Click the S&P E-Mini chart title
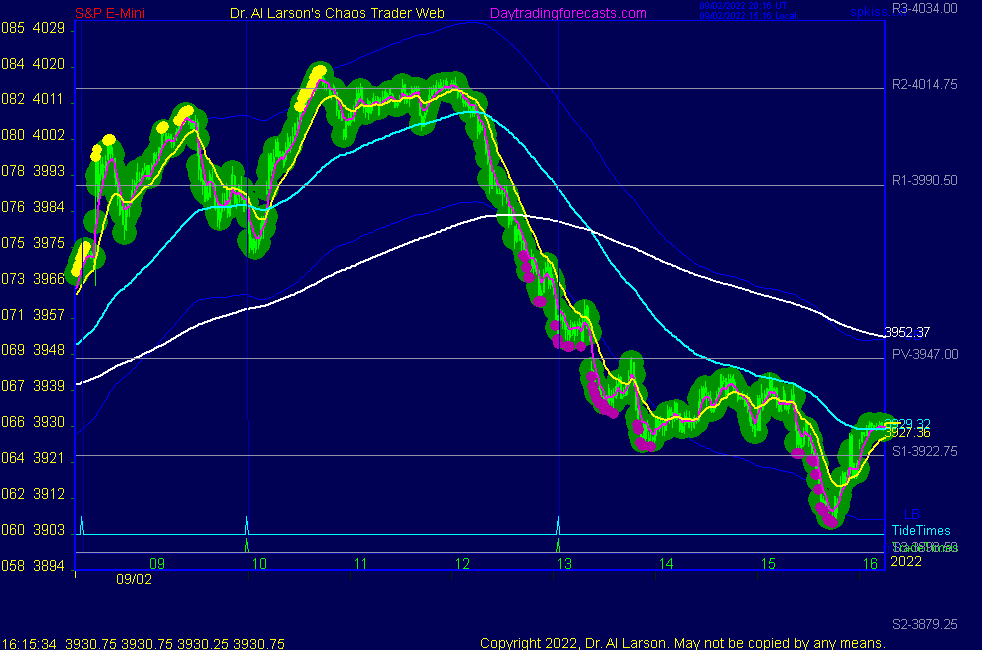Image resolution: width=982 pixels, height=650 pixels. 110,13
